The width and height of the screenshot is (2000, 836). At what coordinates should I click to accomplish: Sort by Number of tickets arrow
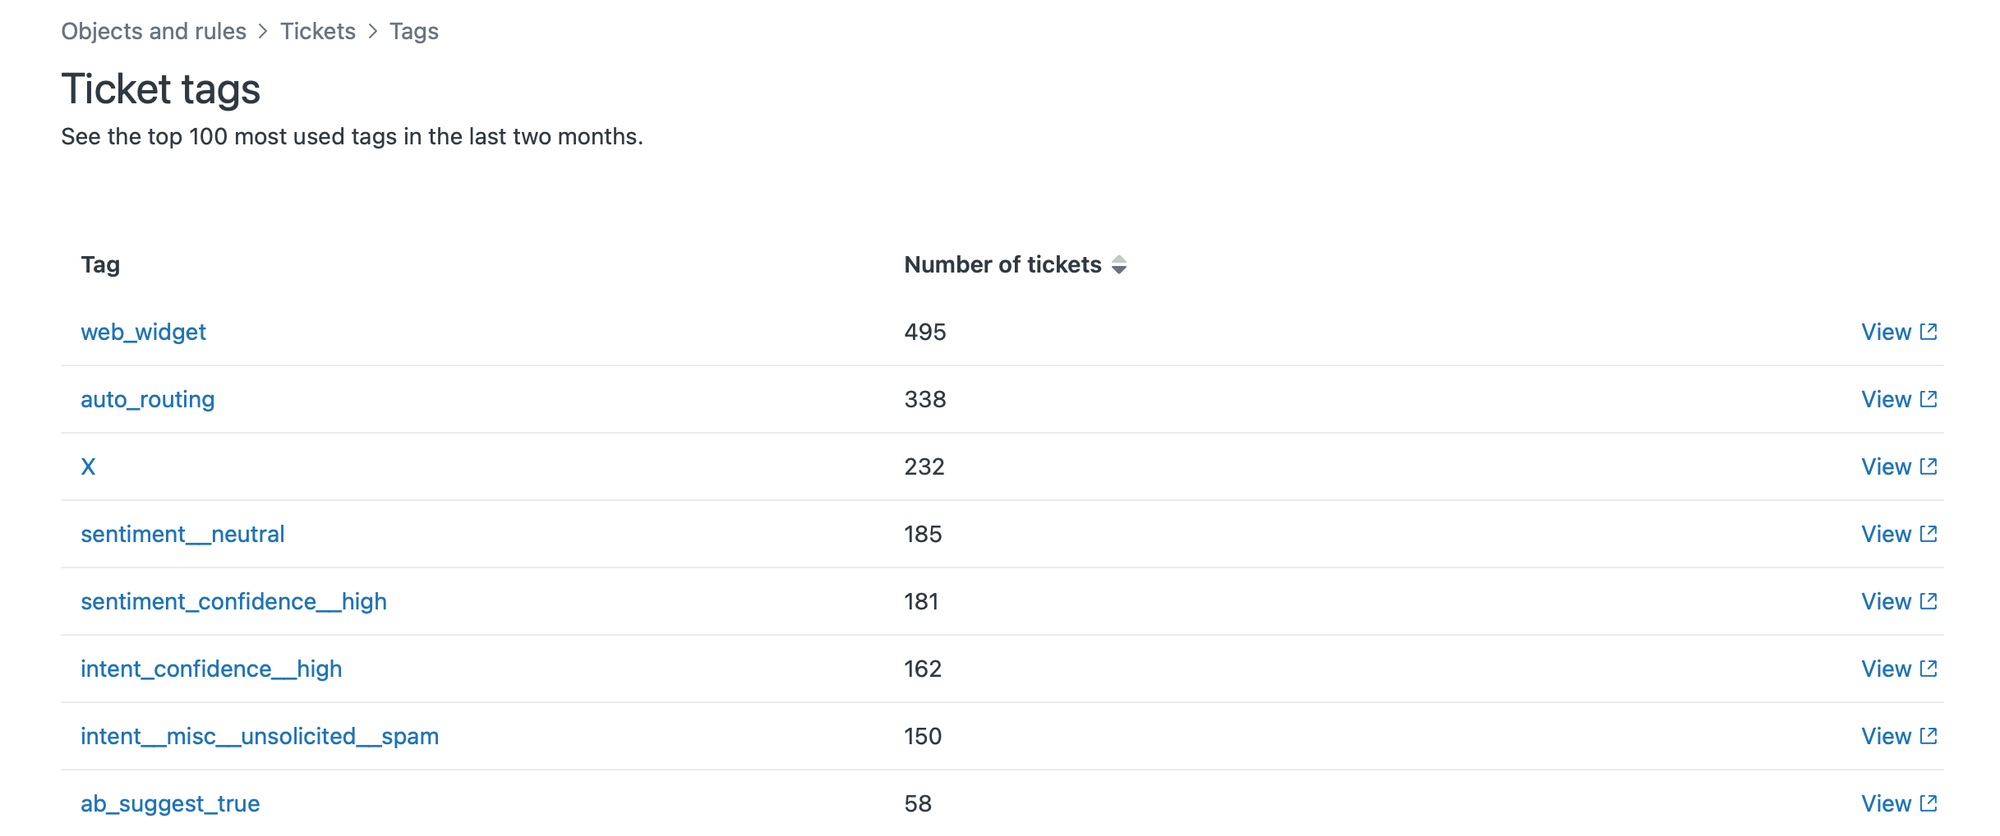[1119, 265]
